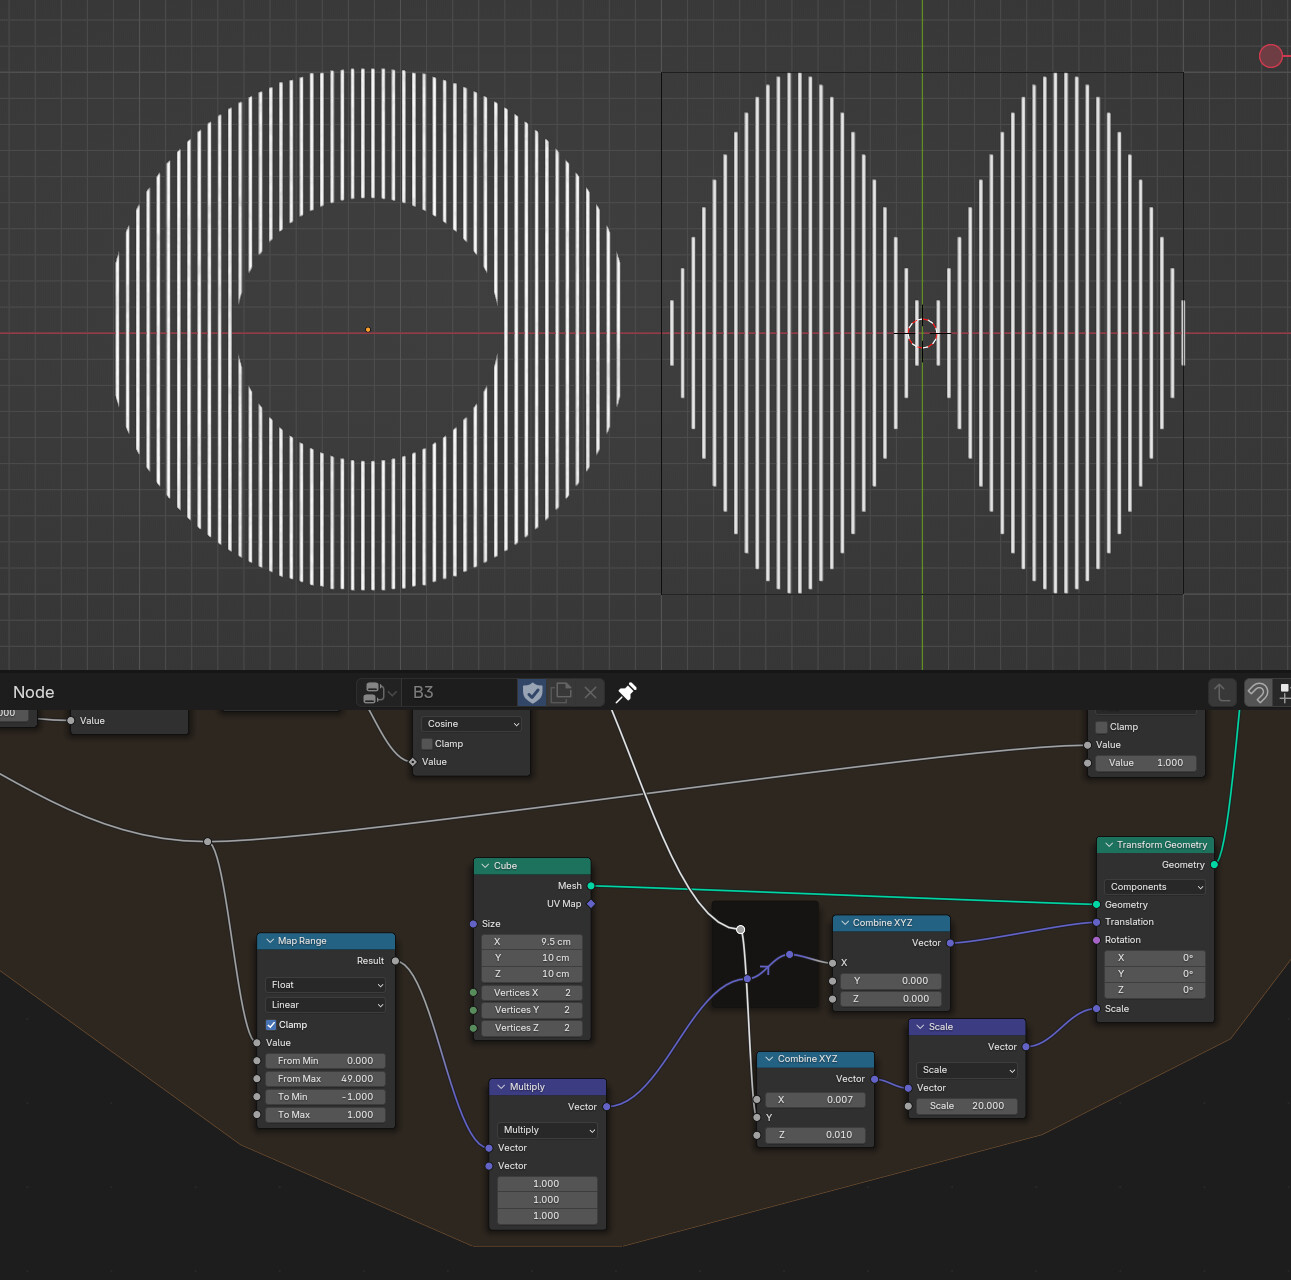Collapse the Transform Geometry node

(x=1109, y=845)
